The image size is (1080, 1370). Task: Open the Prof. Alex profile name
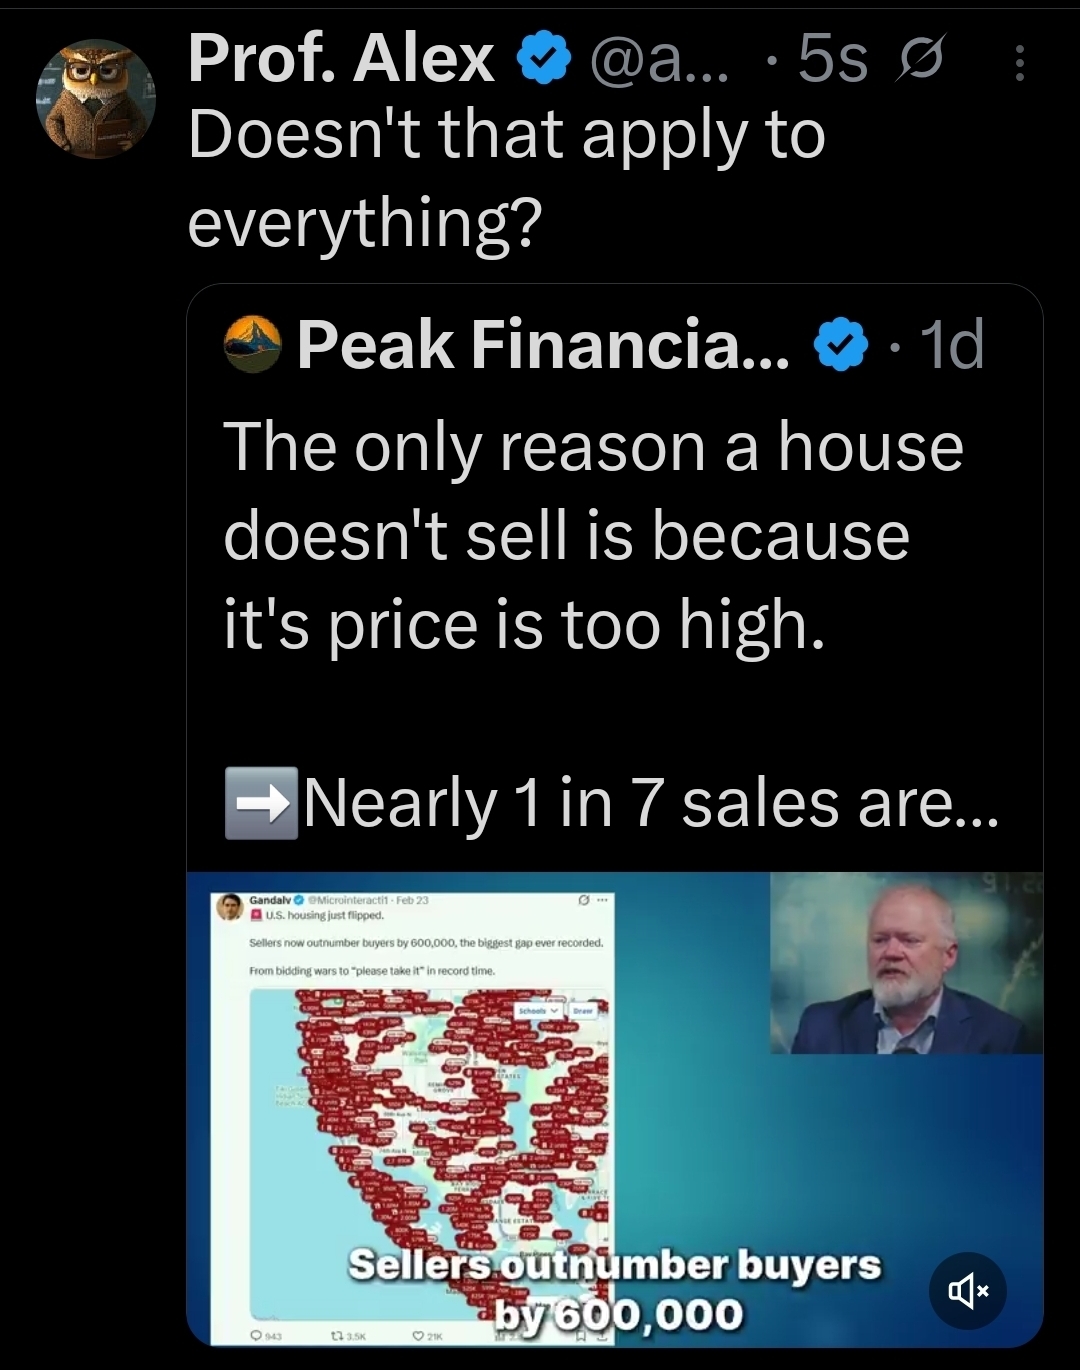[341, 58]
